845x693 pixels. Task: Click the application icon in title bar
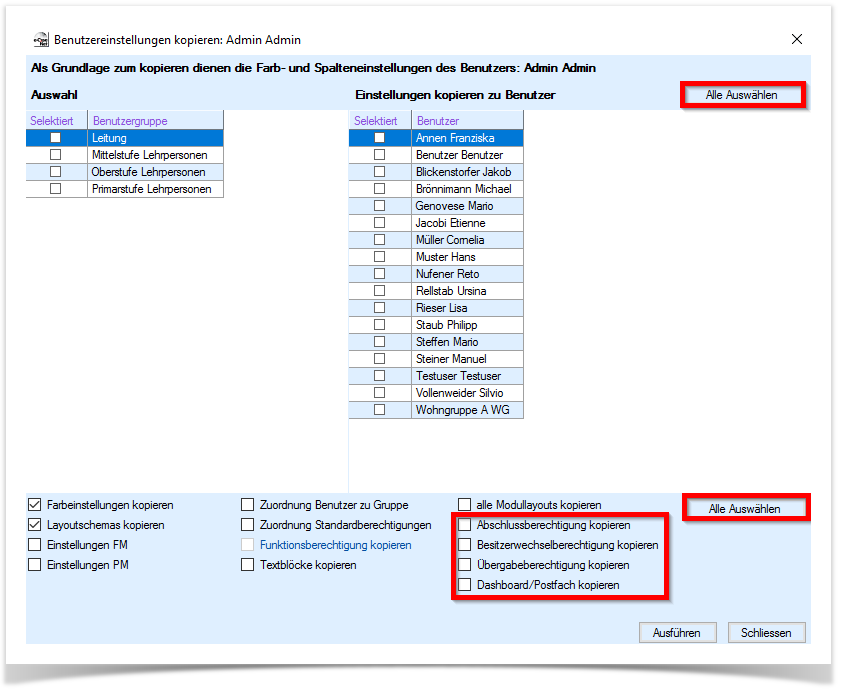point(41,40)
